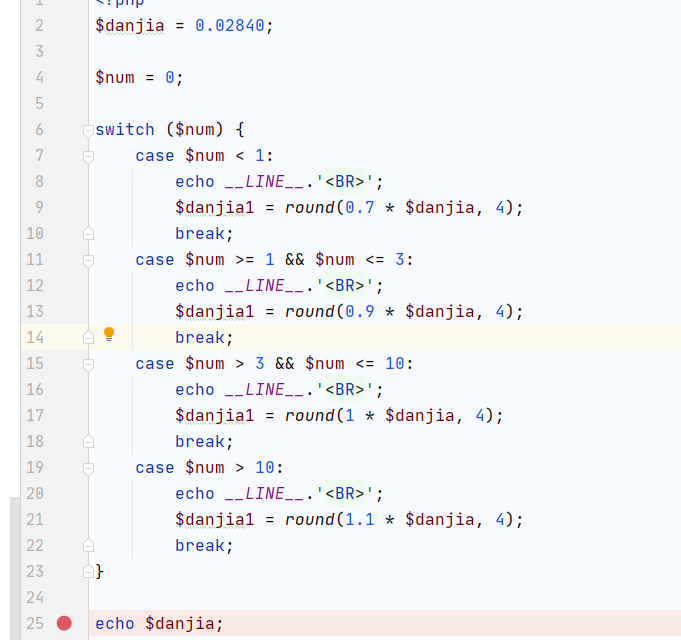Click the switch keyword on line 6
This screenshot has width=681, height=640.
coord(125,130)
